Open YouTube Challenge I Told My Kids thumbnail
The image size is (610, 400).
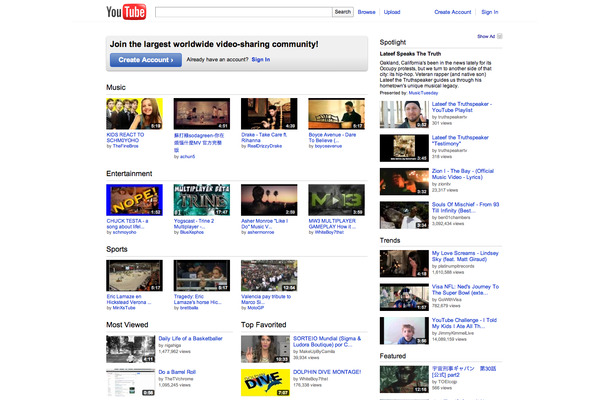pos(404,330)
